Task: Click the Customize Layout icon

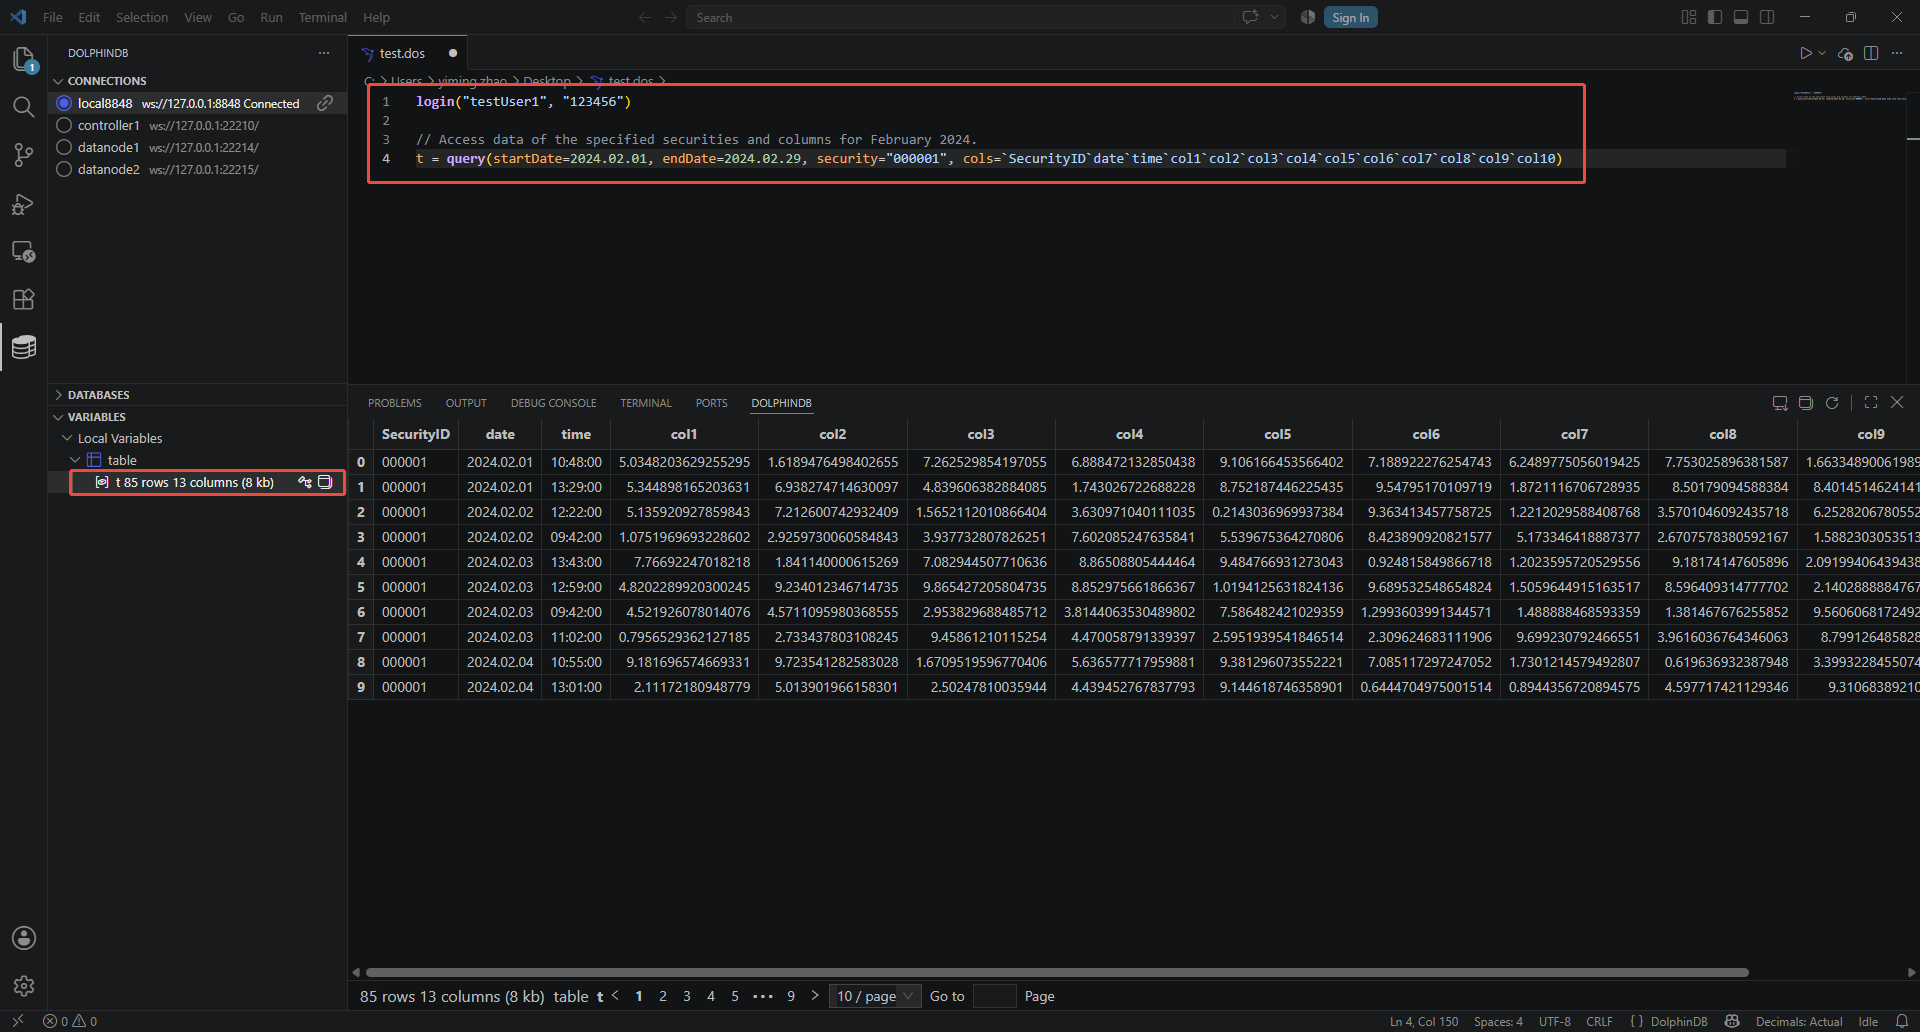Action: coord(1689,17)
